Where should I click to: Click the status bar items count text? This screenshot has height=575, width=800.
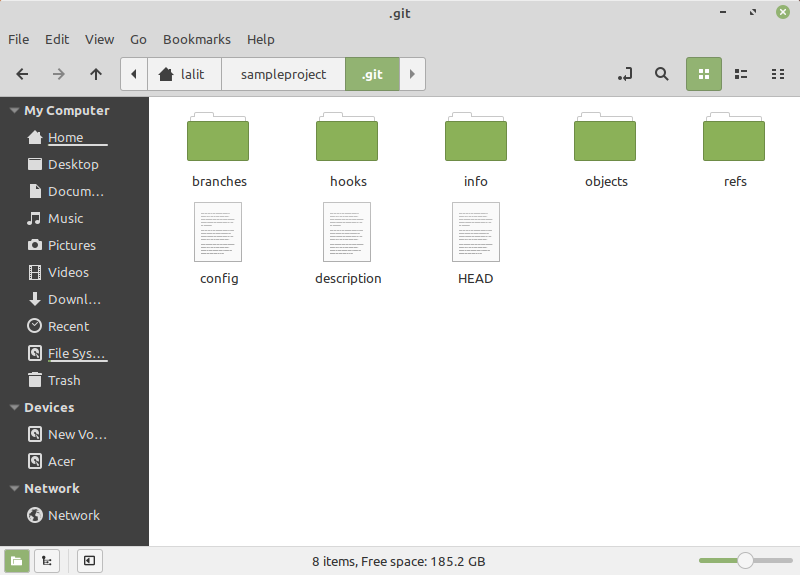click(x=398, y=562)
